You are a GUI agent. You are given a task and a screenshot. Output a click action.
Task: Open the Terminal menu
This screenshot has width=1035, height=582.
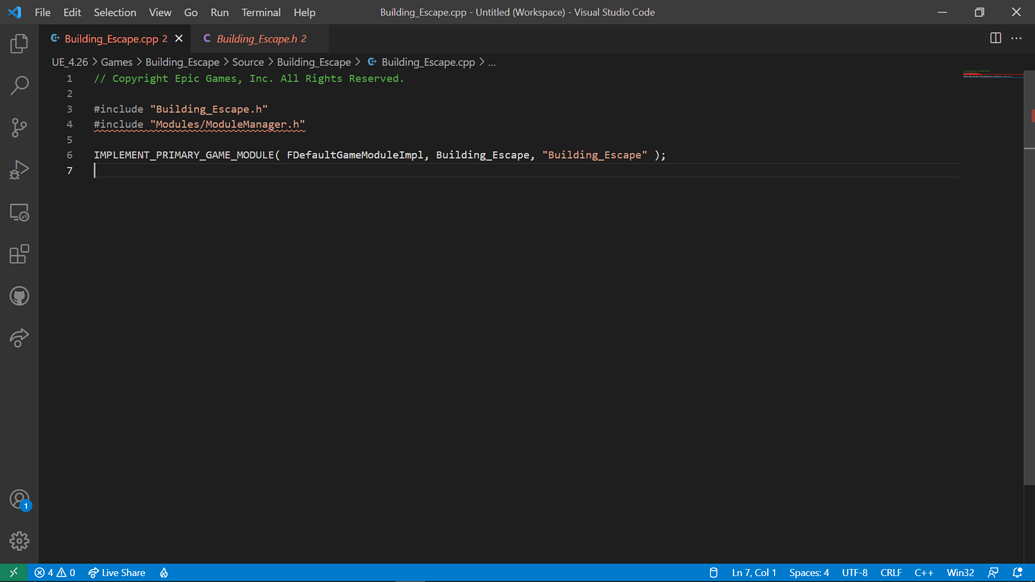[x=260, y=12]
